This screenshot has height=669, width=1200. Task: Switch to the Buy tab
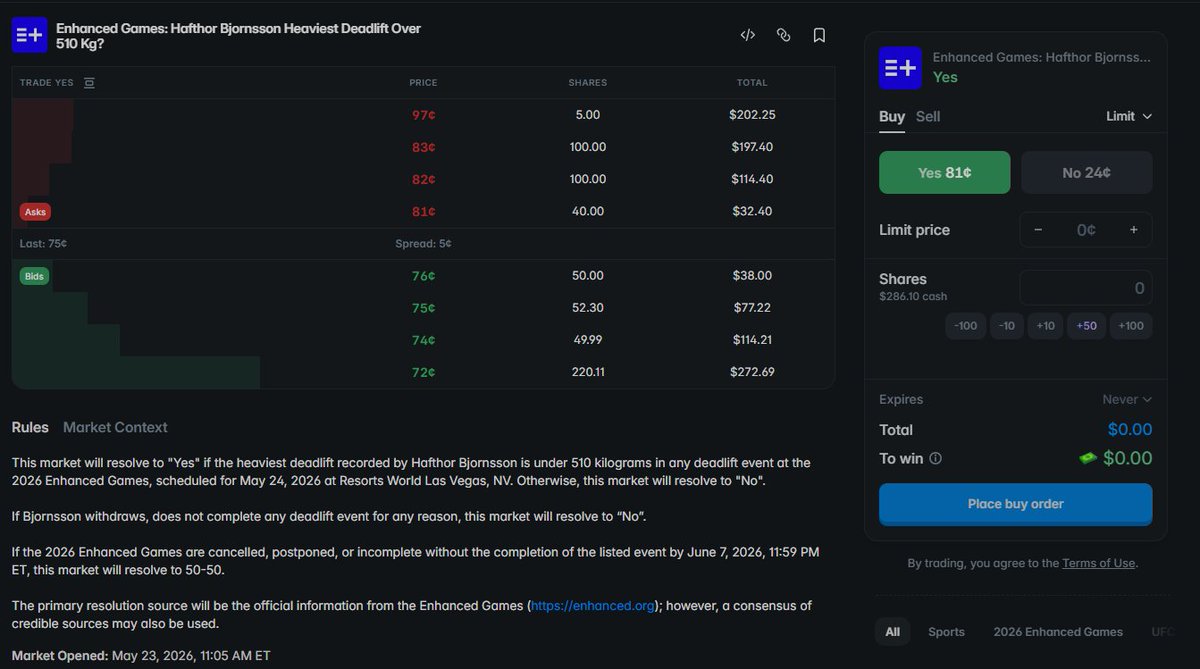(x=892, y=116)
